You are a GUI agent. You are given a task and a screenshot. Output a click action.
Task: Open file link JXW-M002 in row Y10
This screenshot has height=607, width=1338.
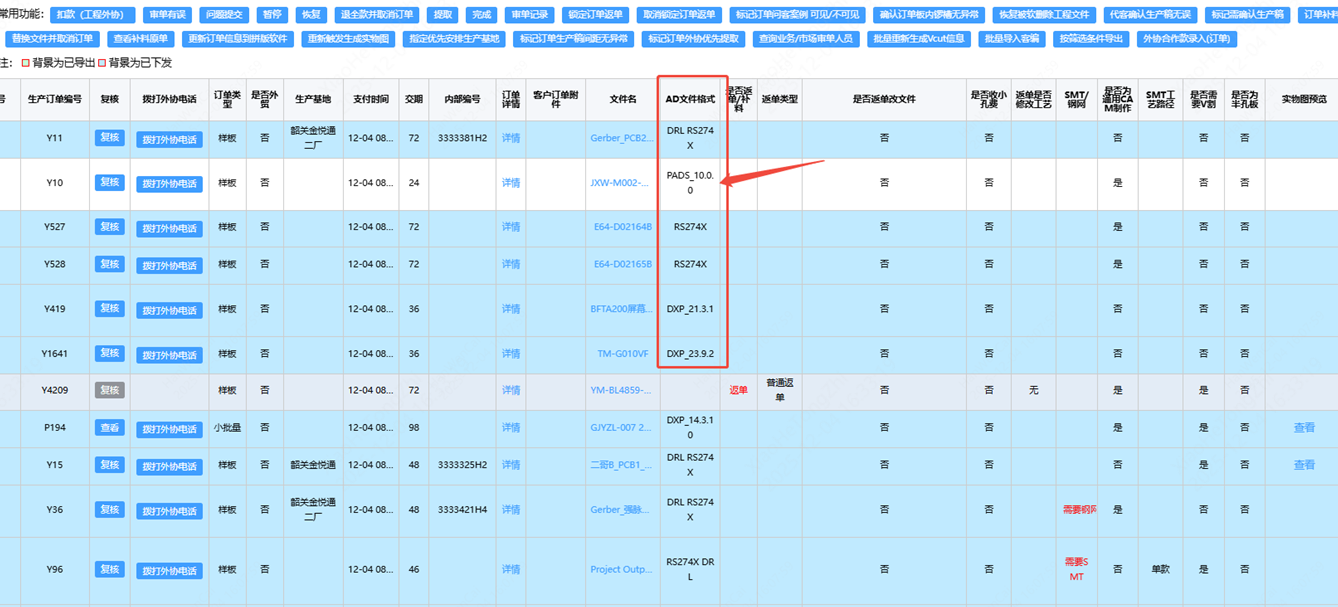(x=620, y=183)
